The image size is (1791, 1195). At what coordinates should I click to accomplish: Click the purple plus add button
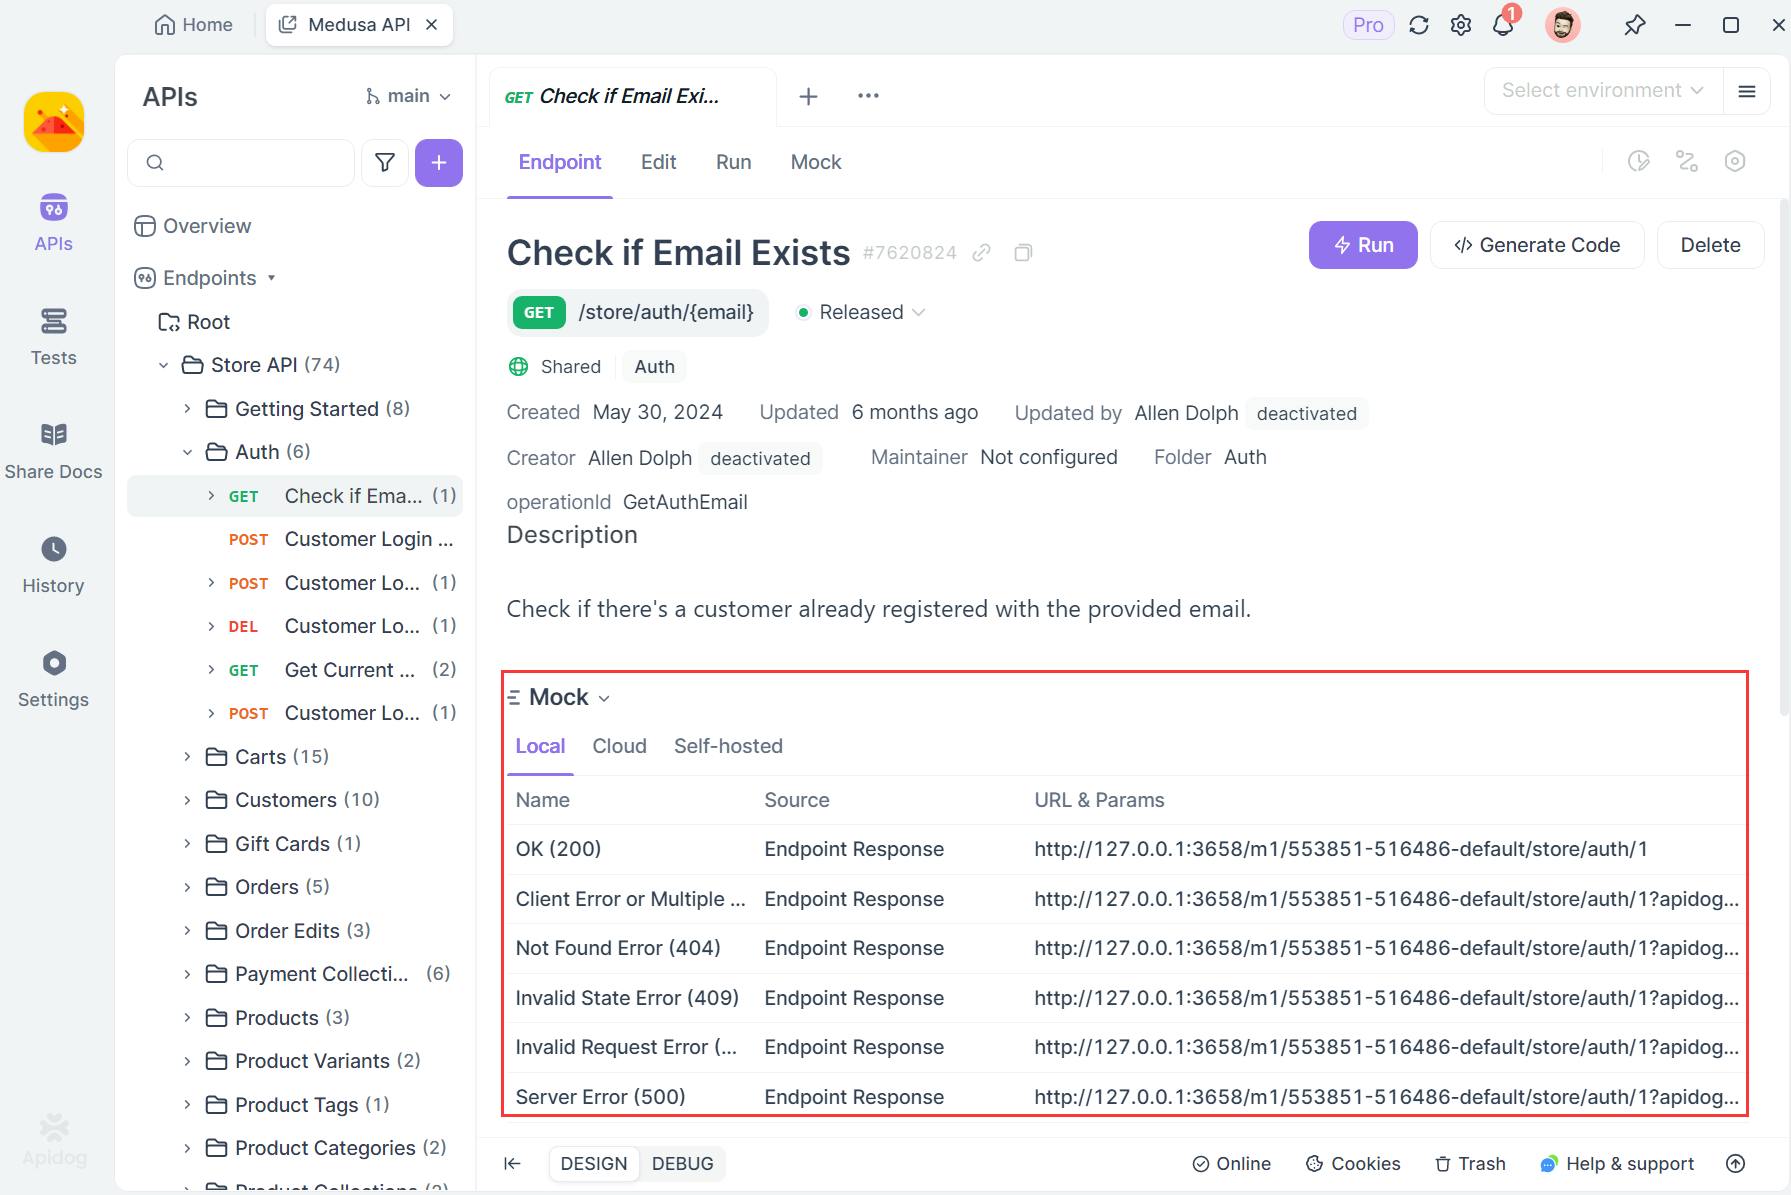[x=439, y=162]
